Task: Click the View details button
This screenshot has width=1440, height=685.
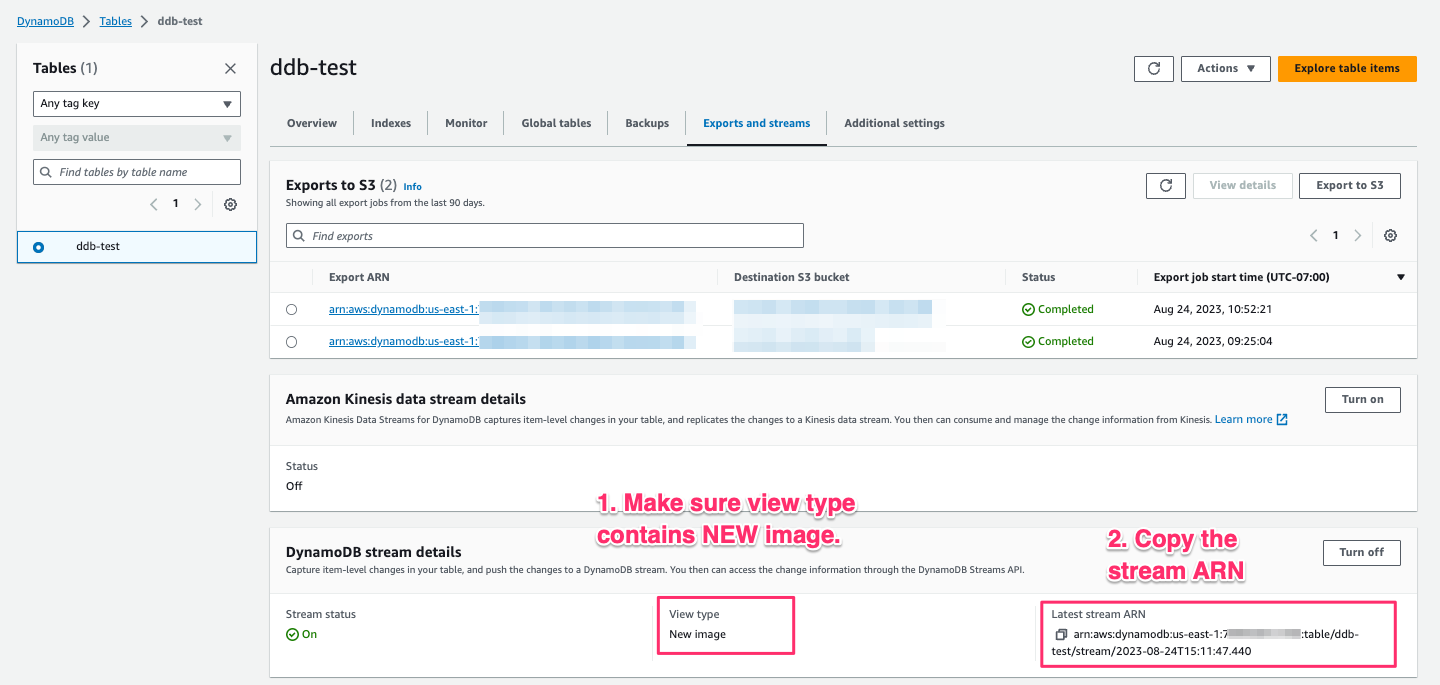Action: click(x=1242, y=186)
